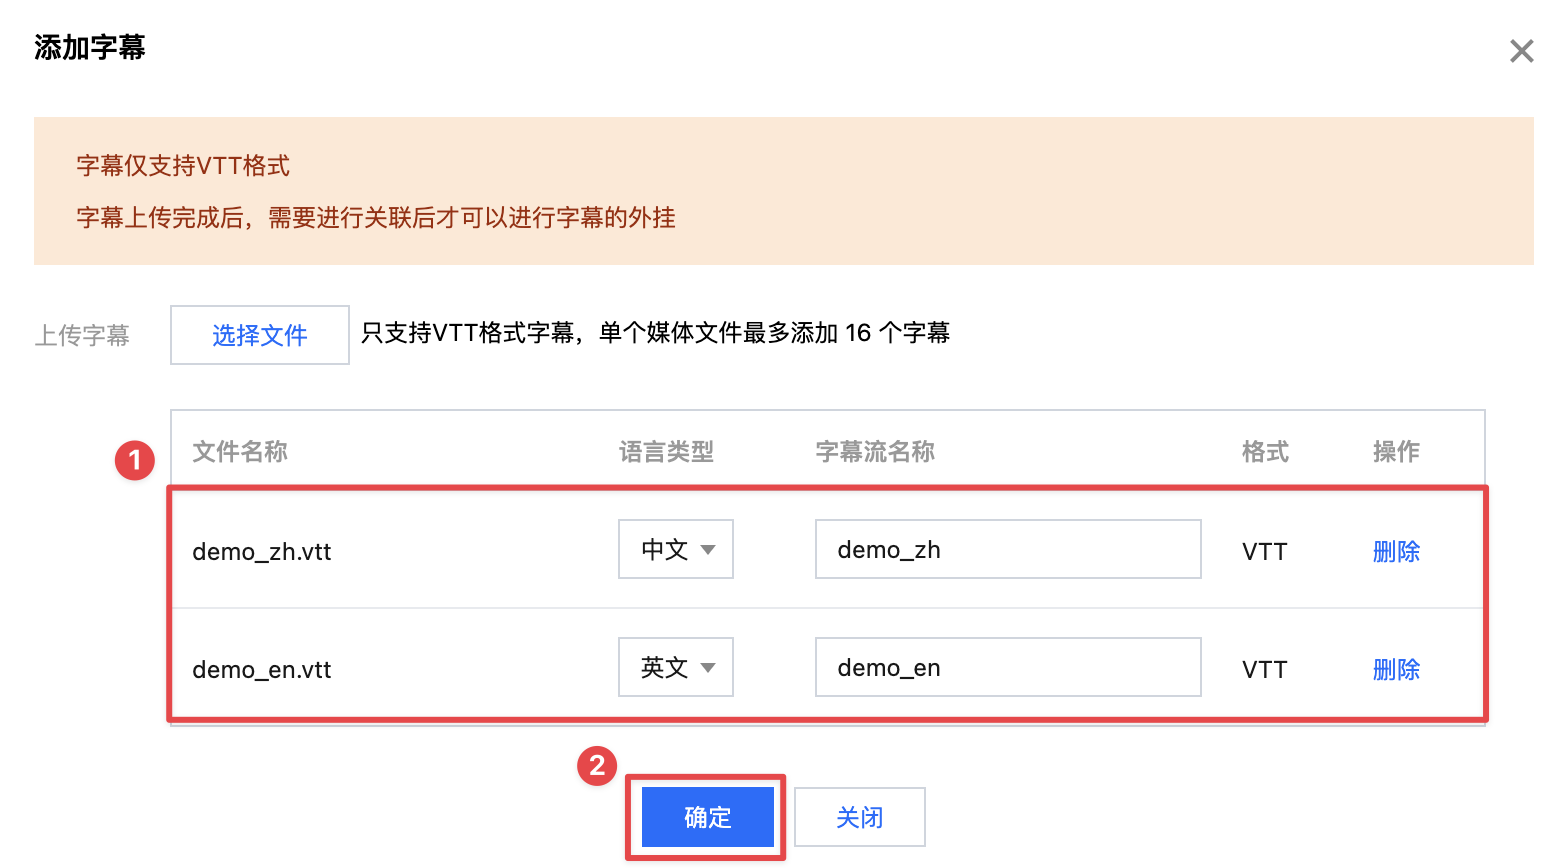Viewport: 1566px width, 868px height.
Task: Expand the 英文 language type dropdown
Action: click(675, 667)
